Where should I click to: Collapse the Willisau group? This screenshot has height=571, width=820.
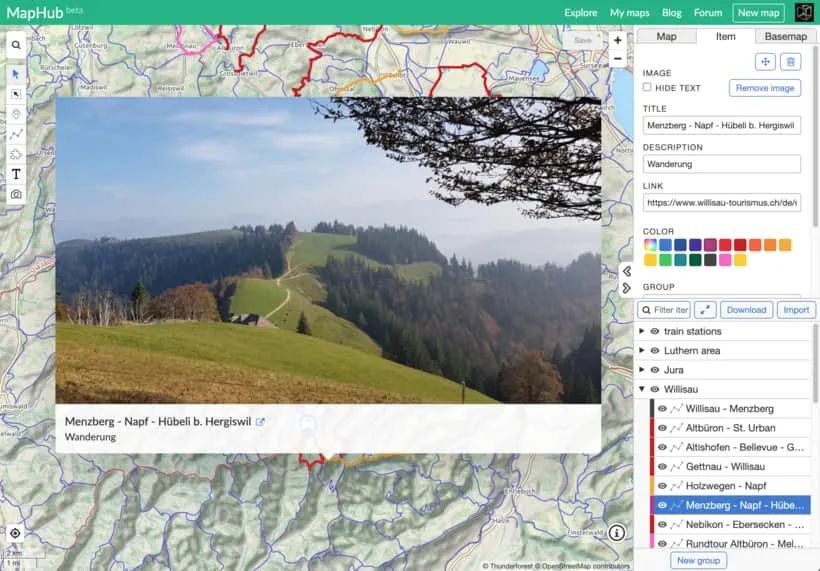click(642, 390)
